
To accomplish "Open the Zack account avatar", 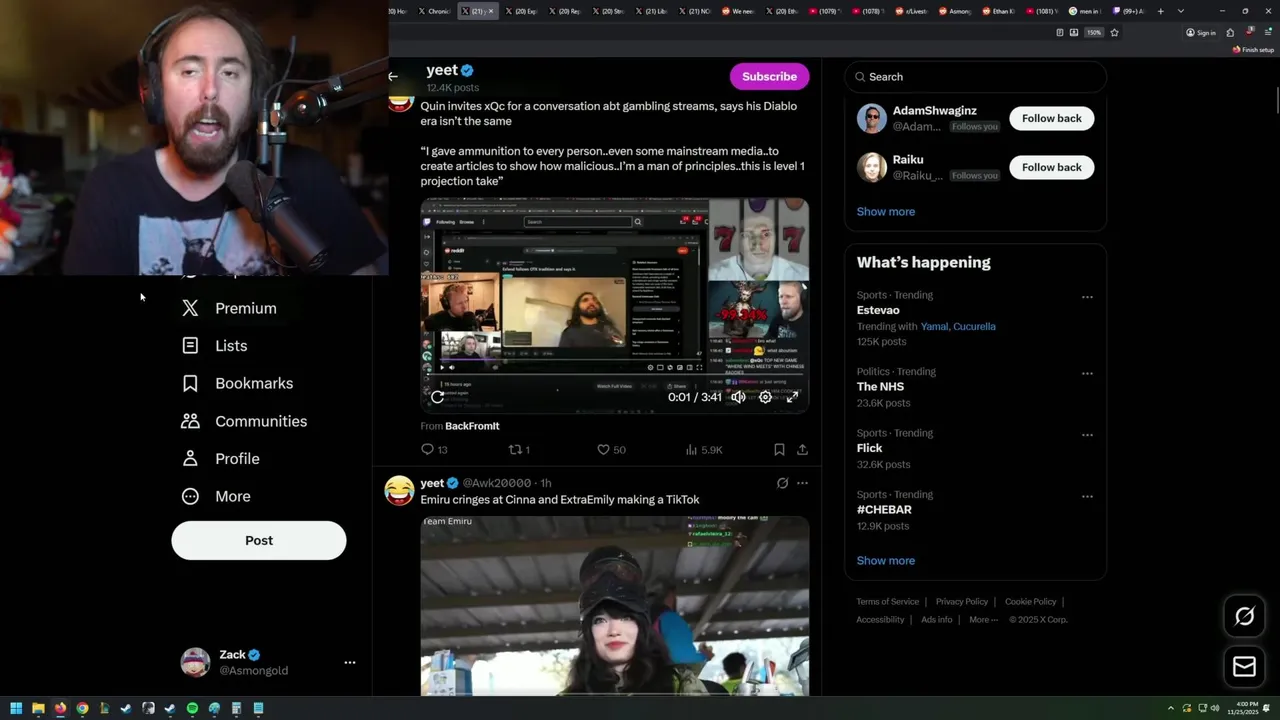I will point(195,662).
